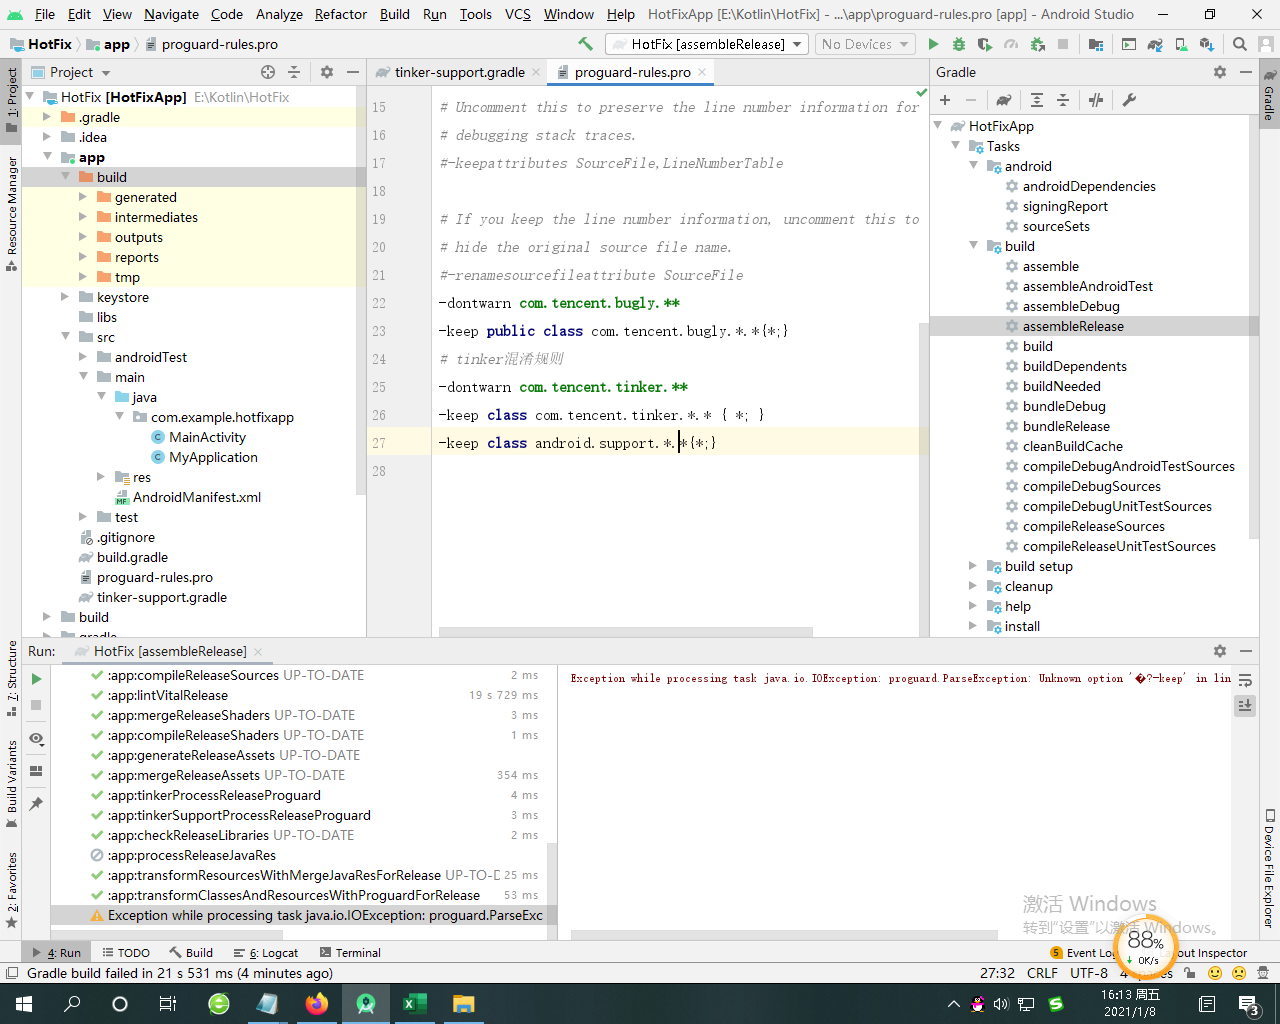Open the Terminal tool window tab
1280x1024 pixels.
[350, 953]
